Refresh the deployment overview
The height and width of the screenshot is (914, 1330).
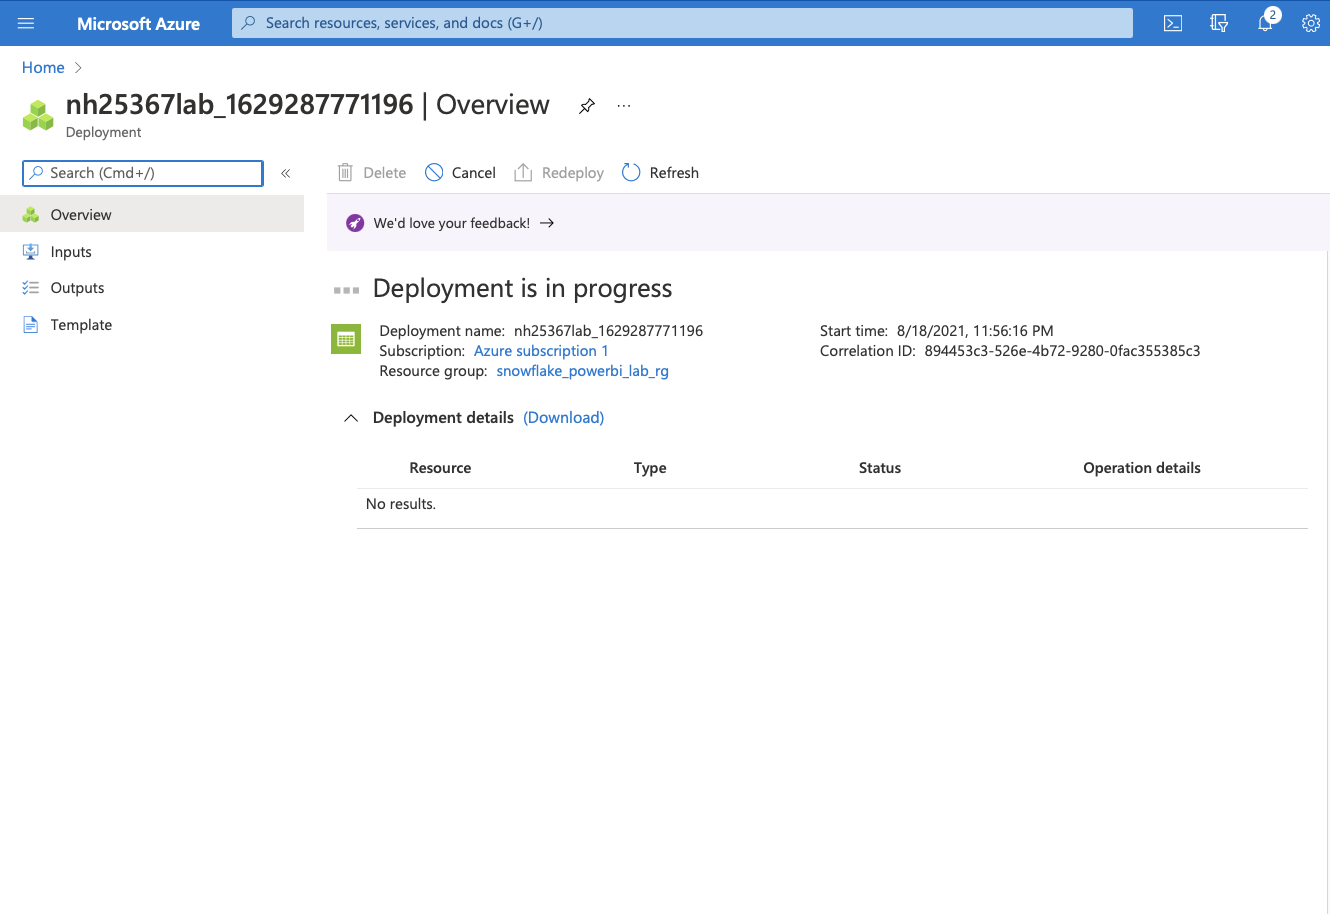(661, 173)
